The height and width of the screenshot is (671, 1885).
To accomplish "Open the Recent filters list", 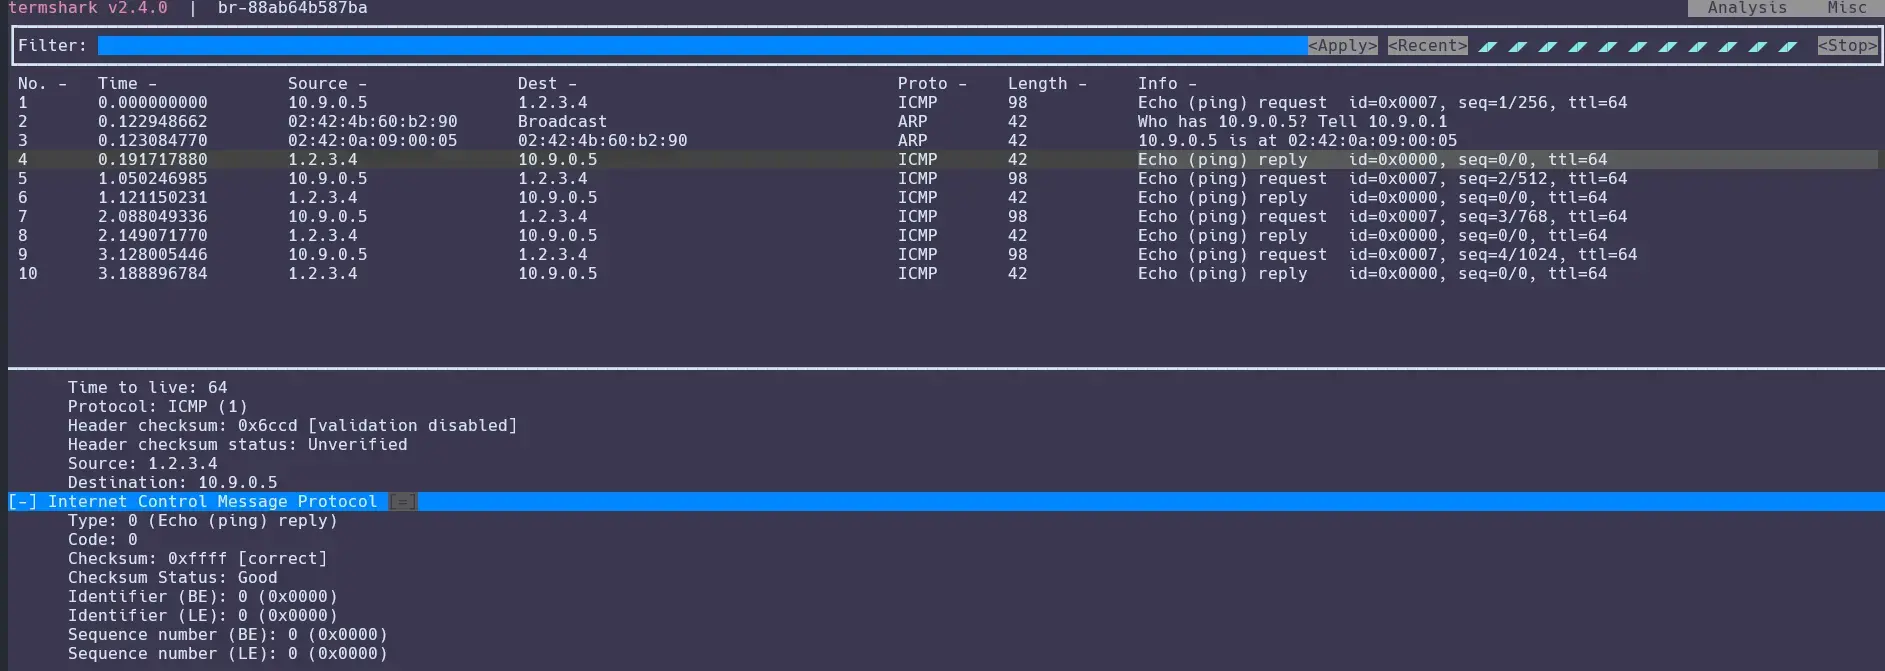I will pos(1427,46).
